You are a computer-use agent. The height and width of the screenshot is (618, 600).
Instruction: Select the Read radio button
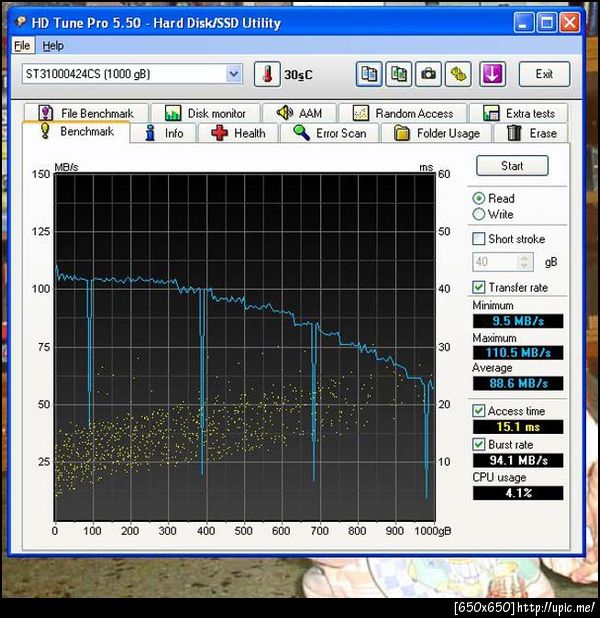479,198
